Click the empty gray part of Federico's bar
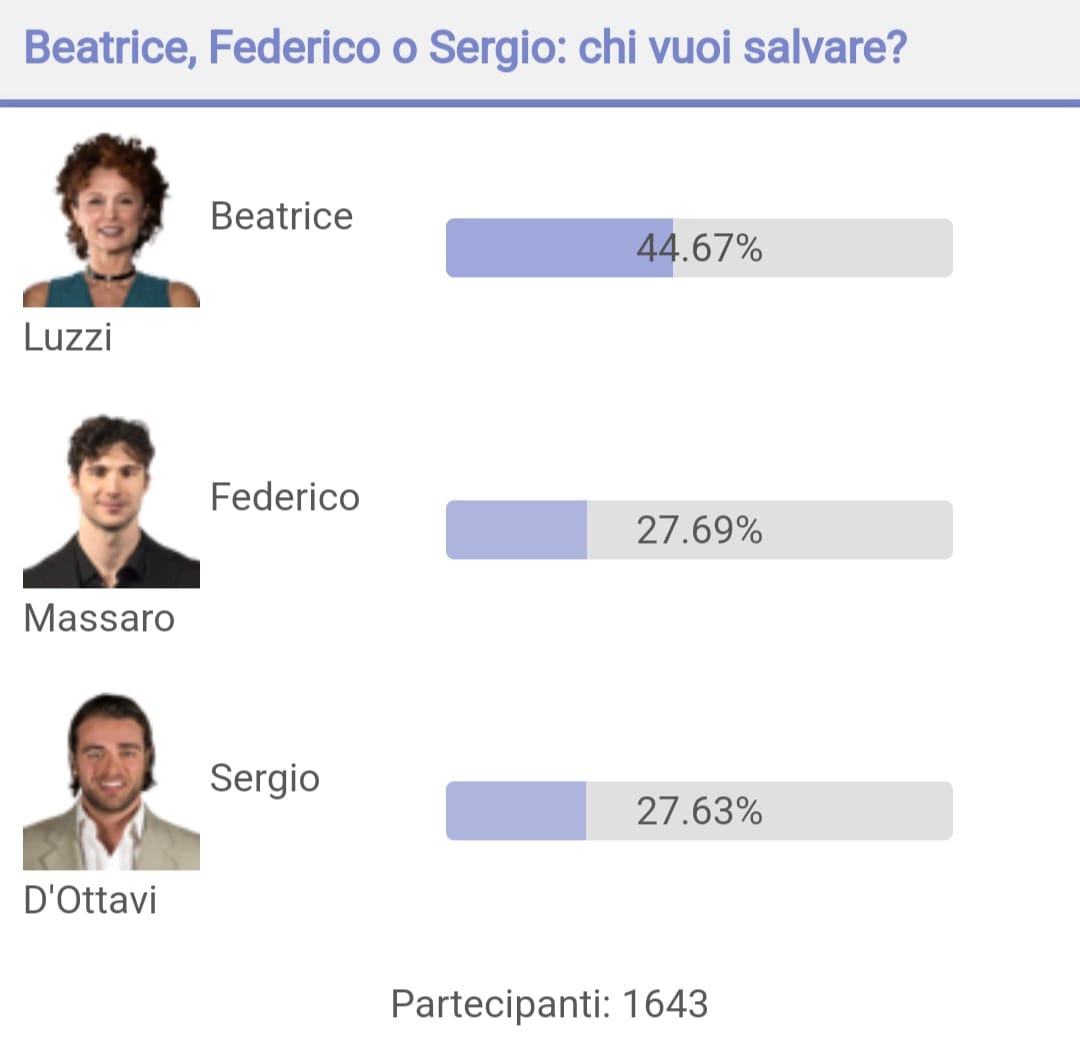Image resolution: width=1080 pixels, height=1055 pixels. (x=769, y=530)
